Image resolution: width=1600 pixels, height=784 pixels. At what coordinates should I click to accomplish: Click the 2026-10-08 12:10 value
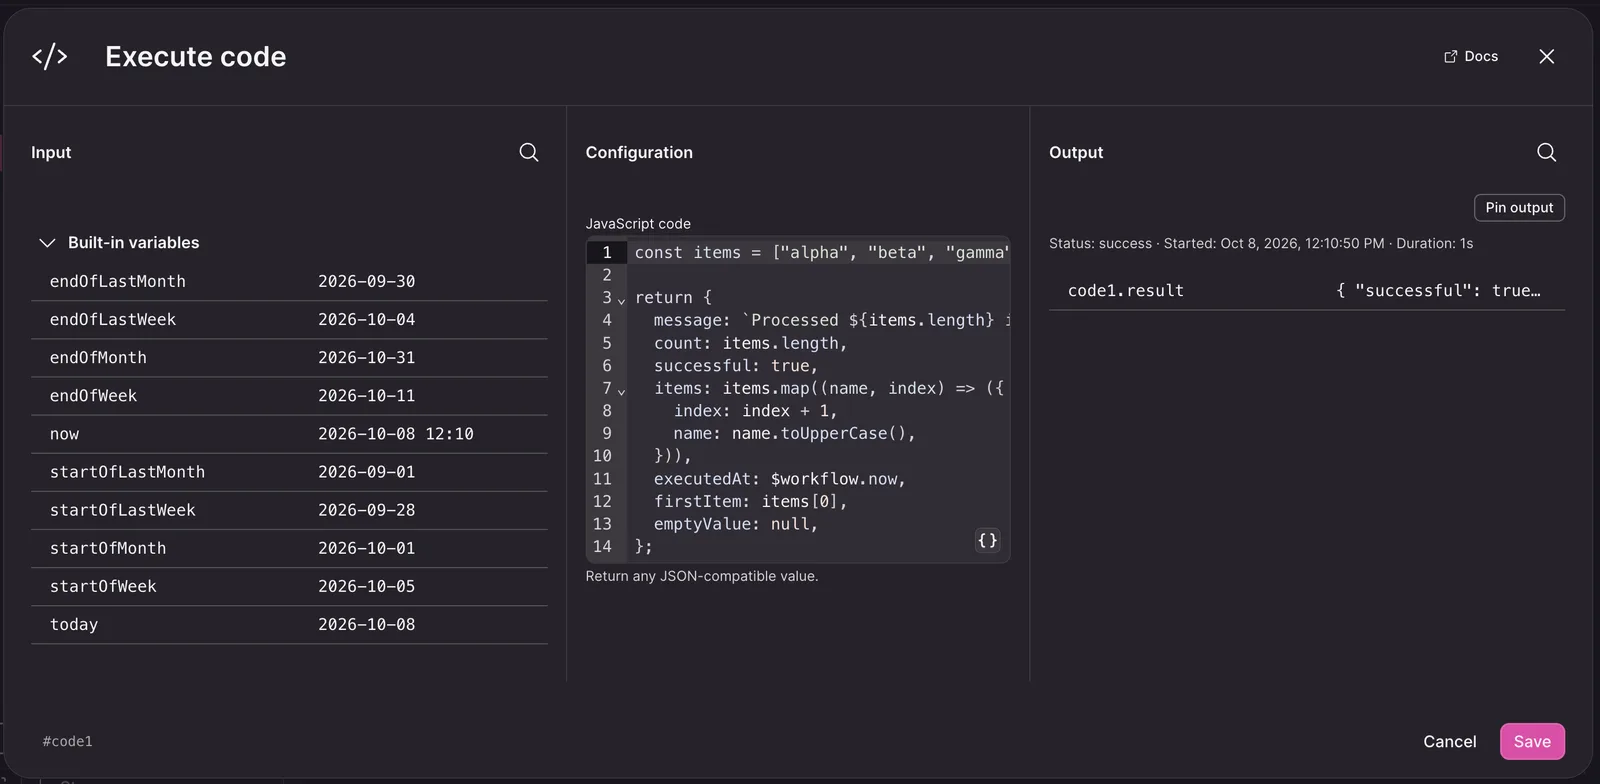point(396,434)
